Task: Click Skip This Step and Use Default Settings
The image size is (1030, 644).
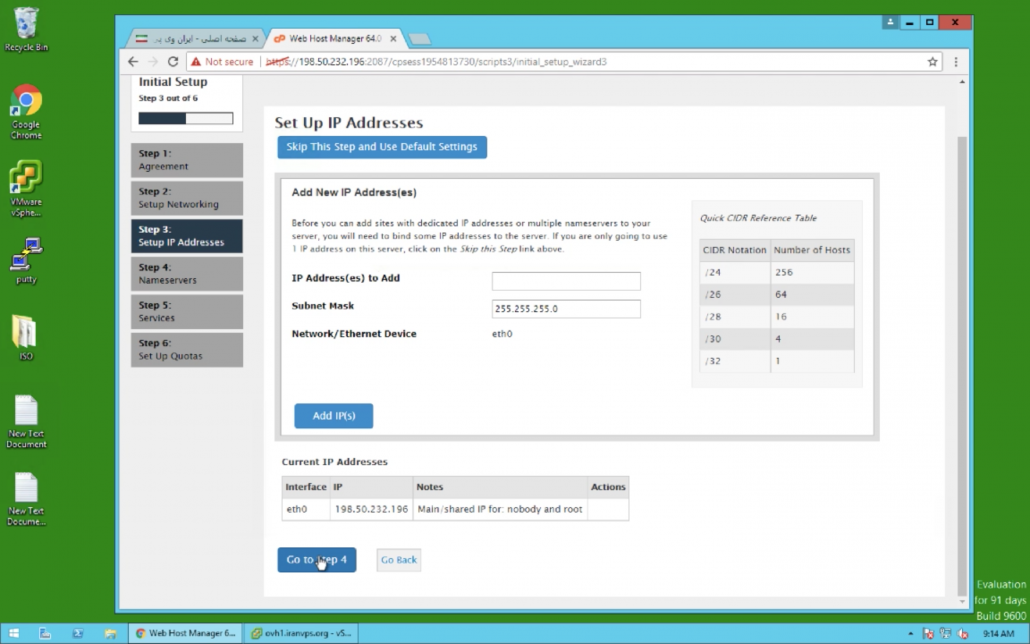Action: point(381,148)
